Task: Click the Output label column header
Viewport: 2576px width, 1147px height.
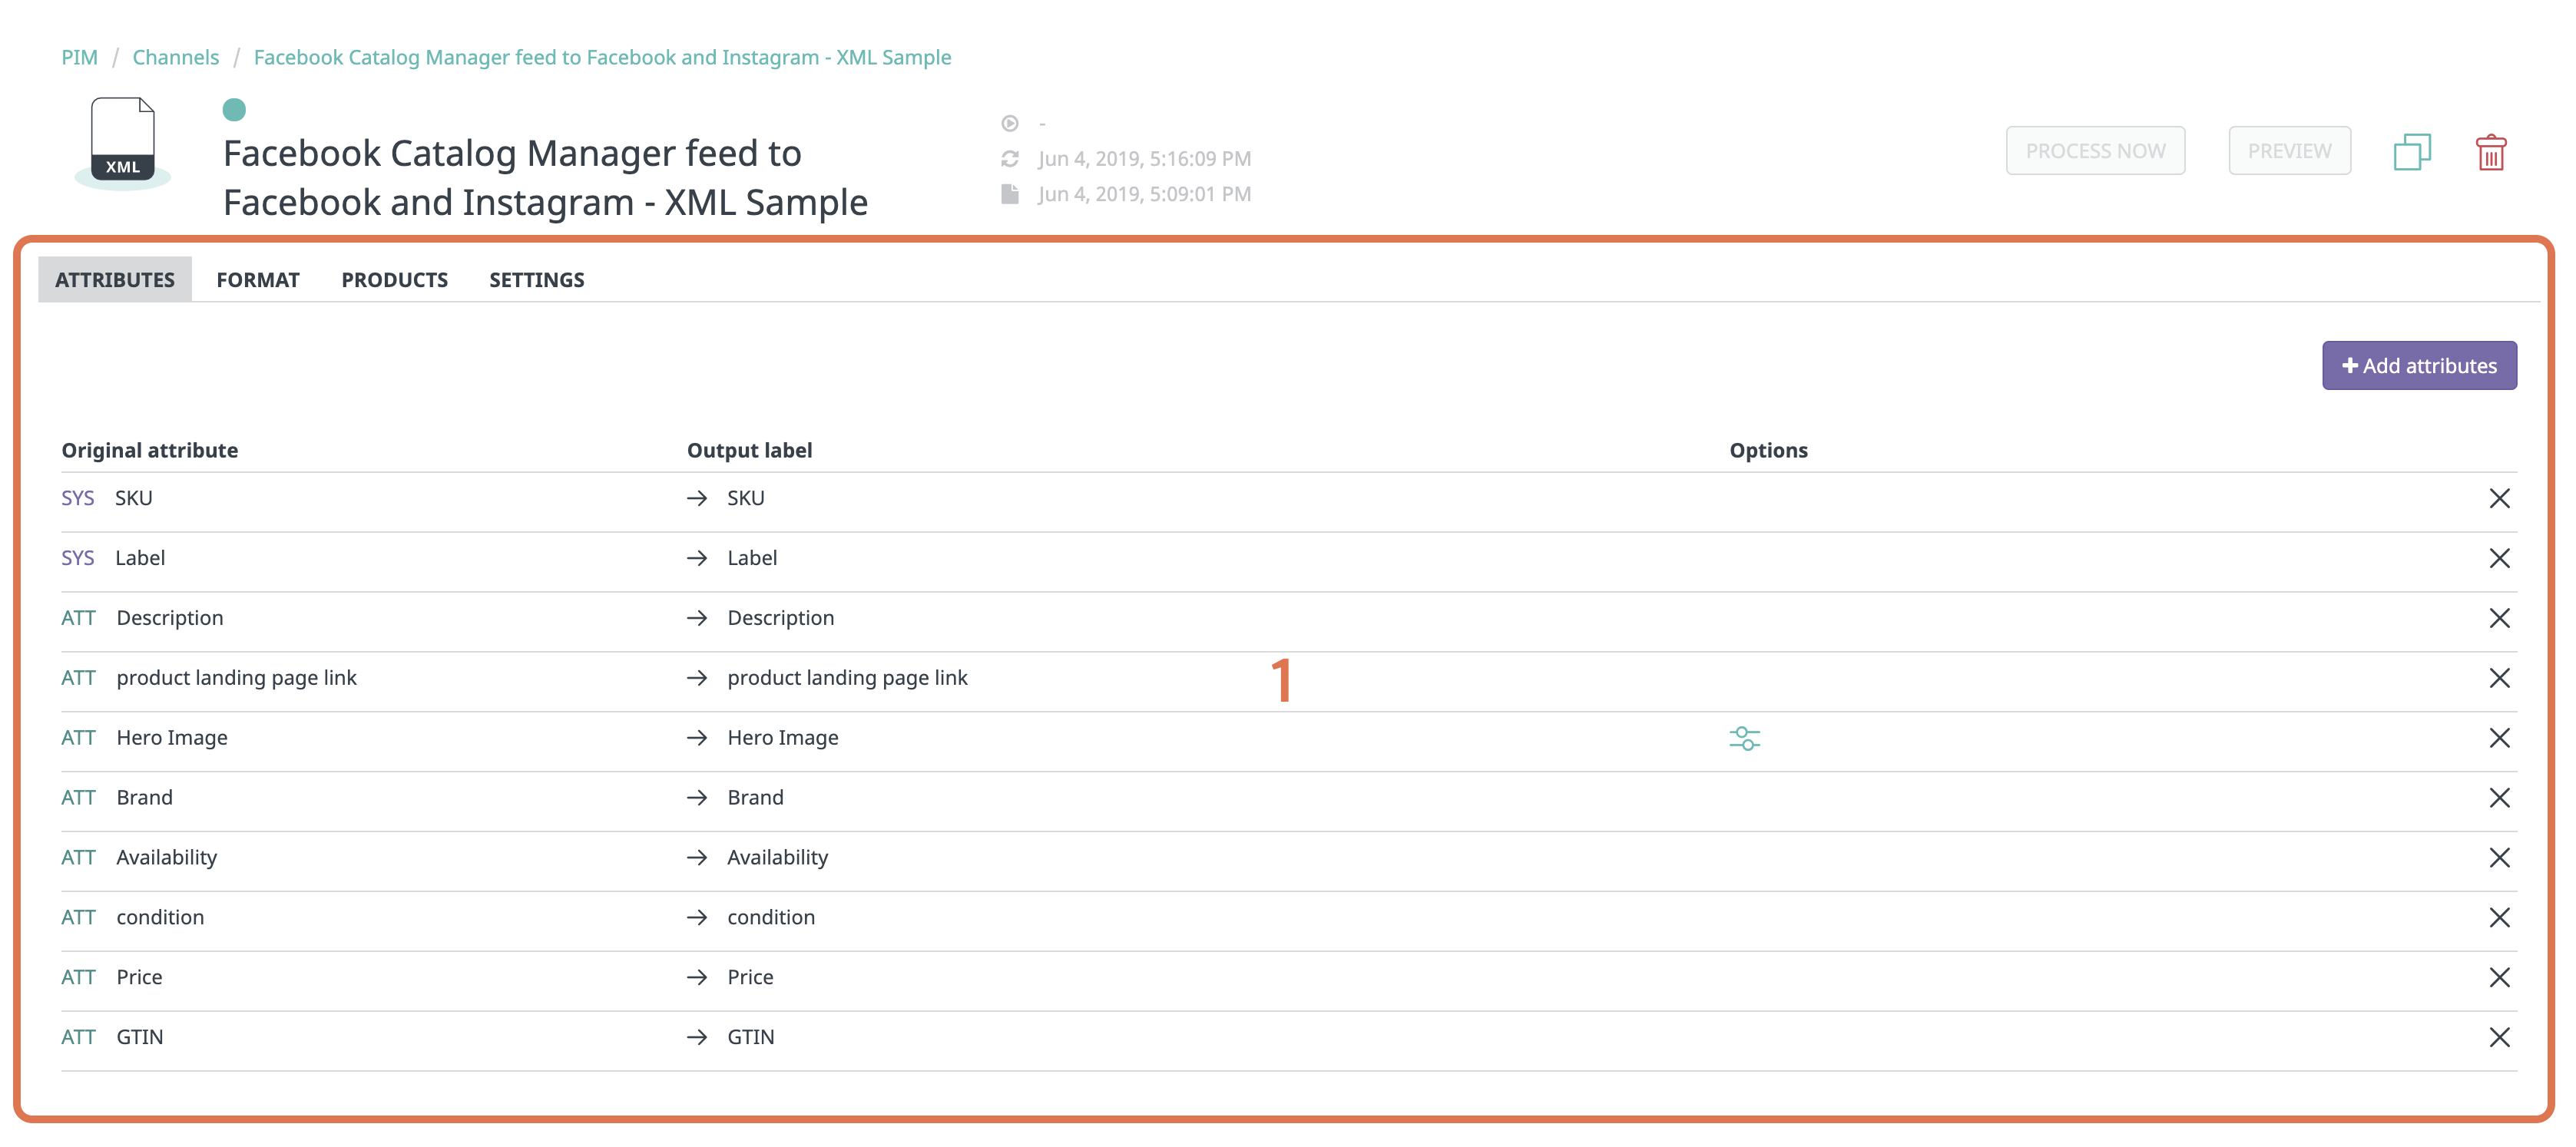Action: [749, 450]
